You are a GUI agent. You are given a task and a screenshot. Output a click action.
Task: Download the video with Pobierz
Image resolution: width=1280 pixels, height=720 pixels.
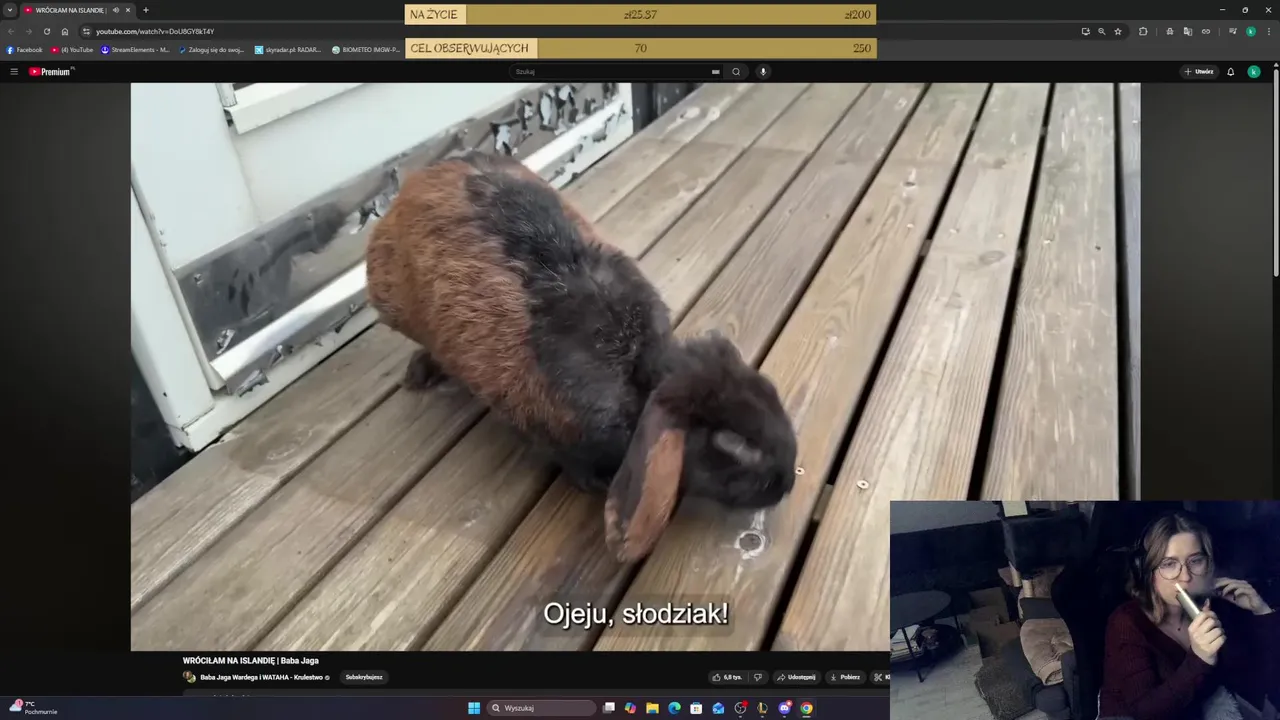(x=845, y=677)
